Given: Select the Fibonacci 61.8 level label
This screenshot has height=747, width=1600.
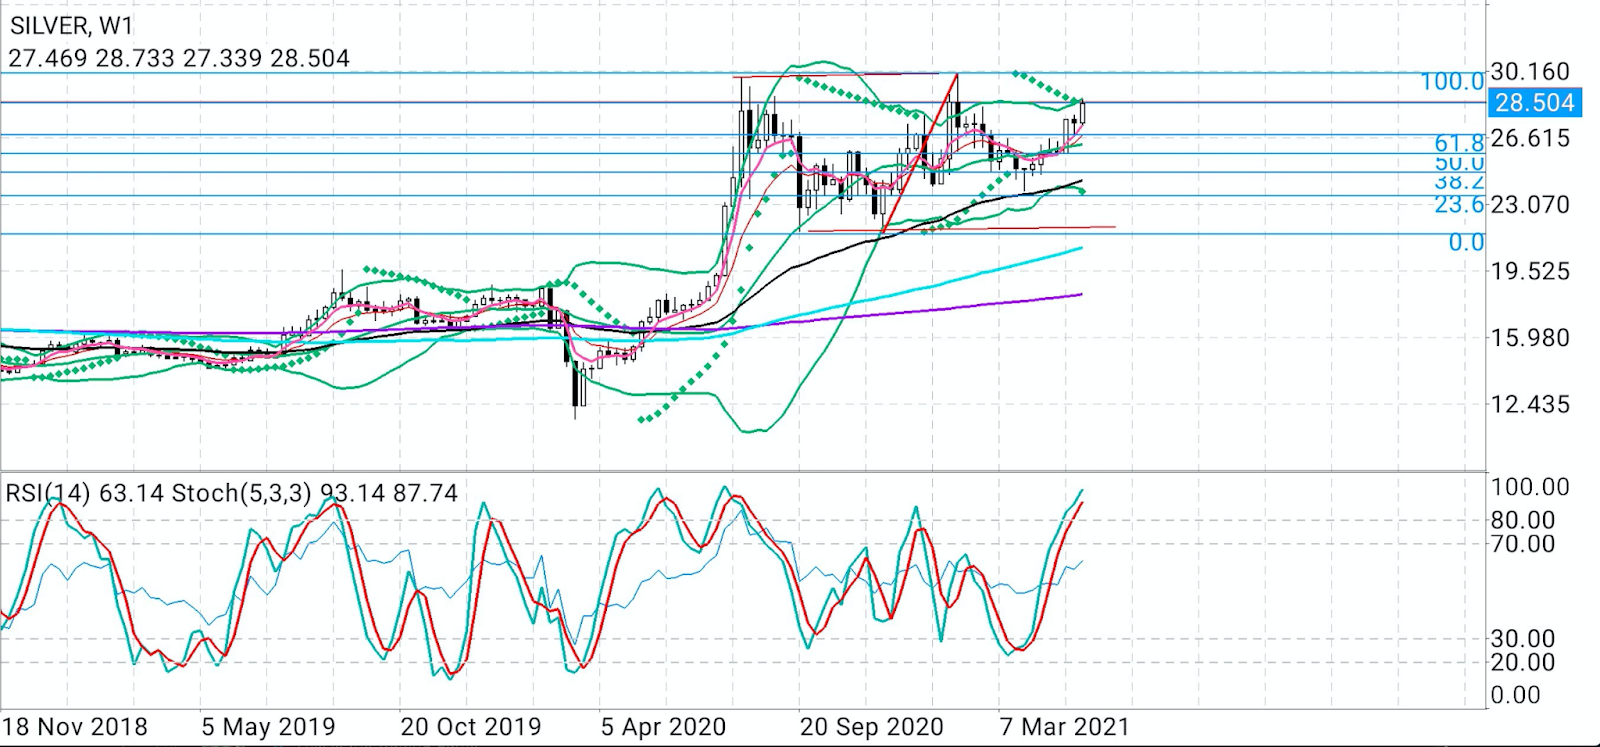Looking at the screenshot, I should coord(1459,144).
